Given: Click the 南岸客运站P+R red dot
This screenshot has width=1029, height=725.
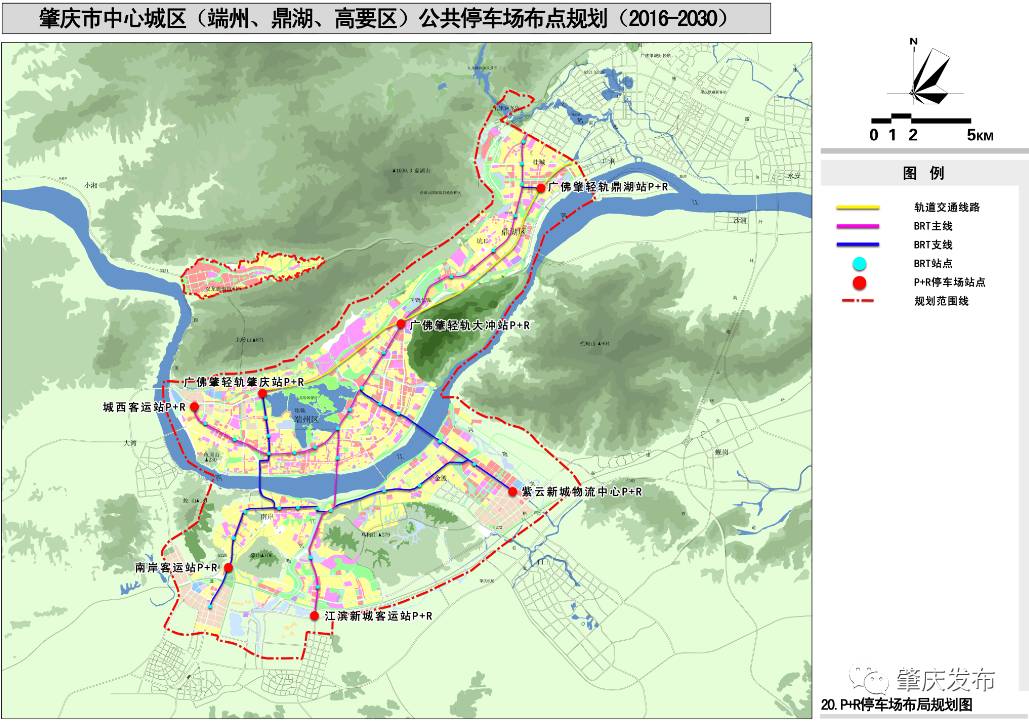Looking at the screenshot, I should pos(229,567).
